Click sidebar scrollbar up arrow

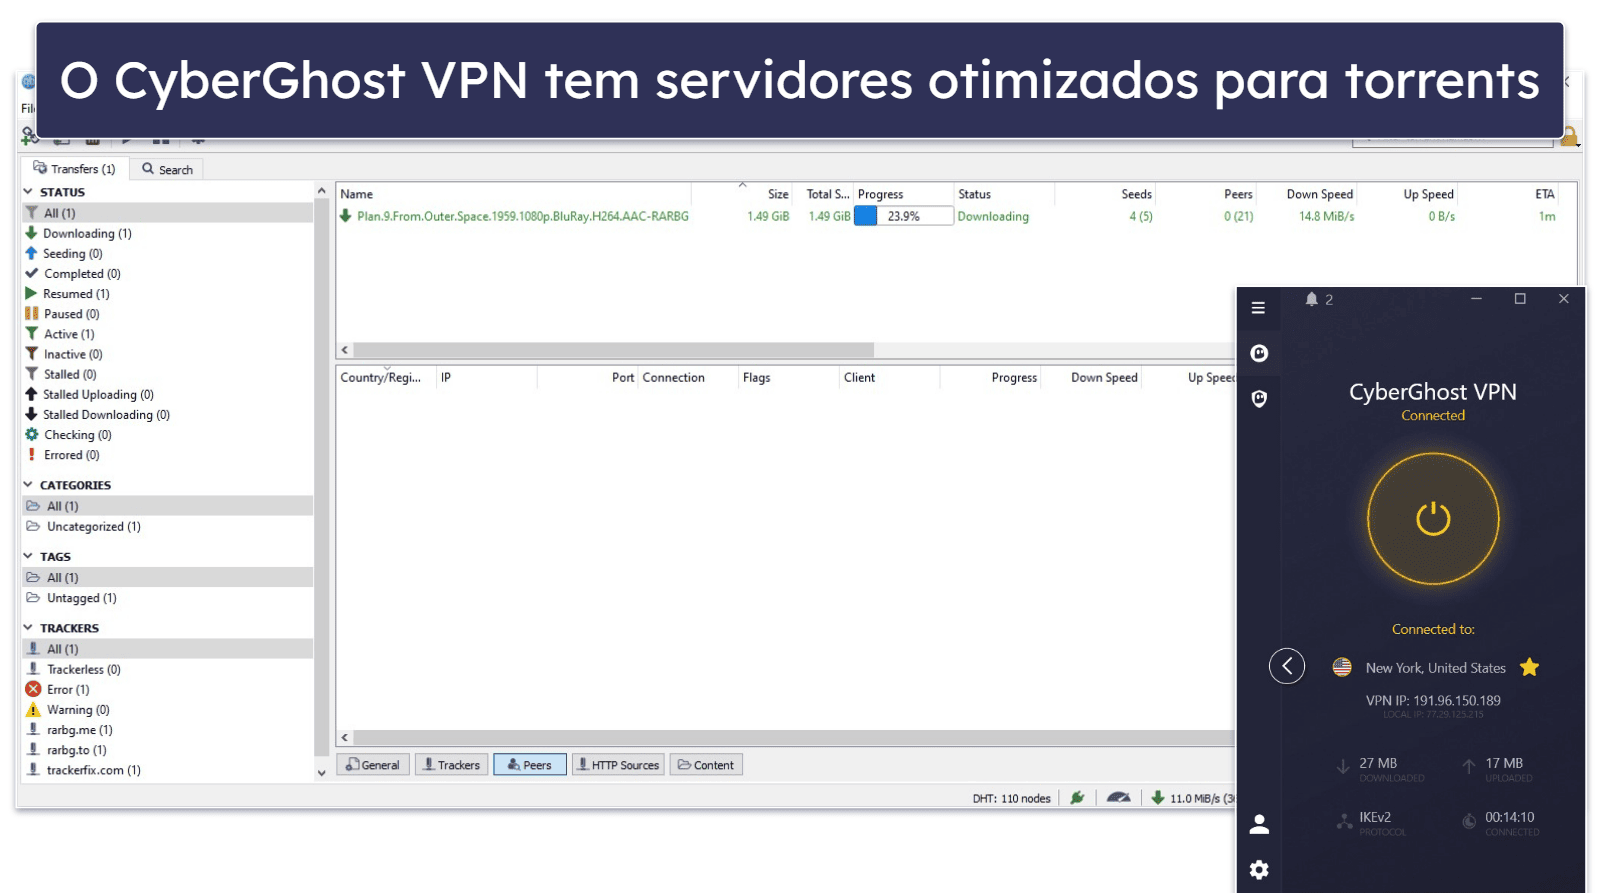321,191
